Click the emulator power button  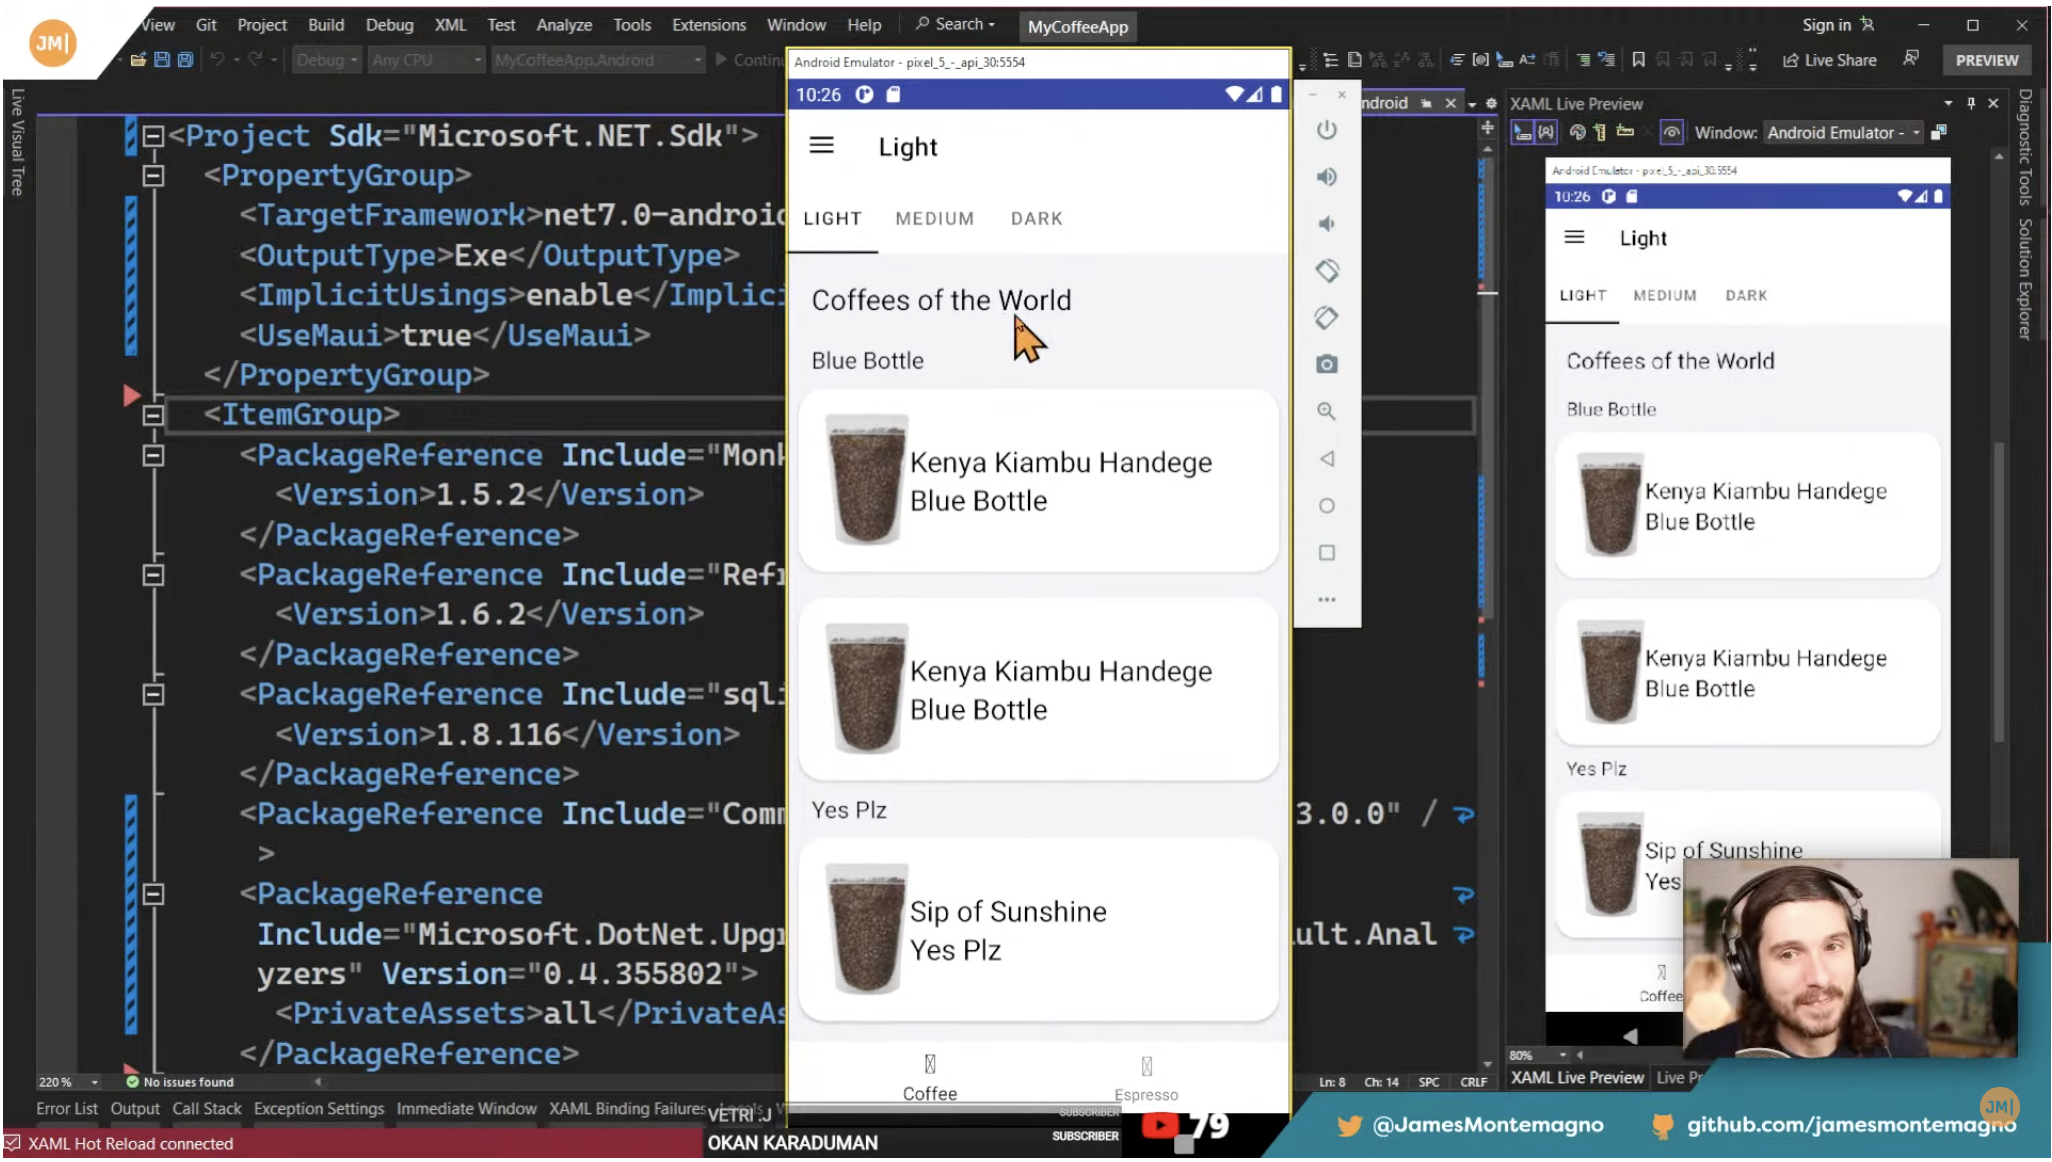click(1326, 130)
